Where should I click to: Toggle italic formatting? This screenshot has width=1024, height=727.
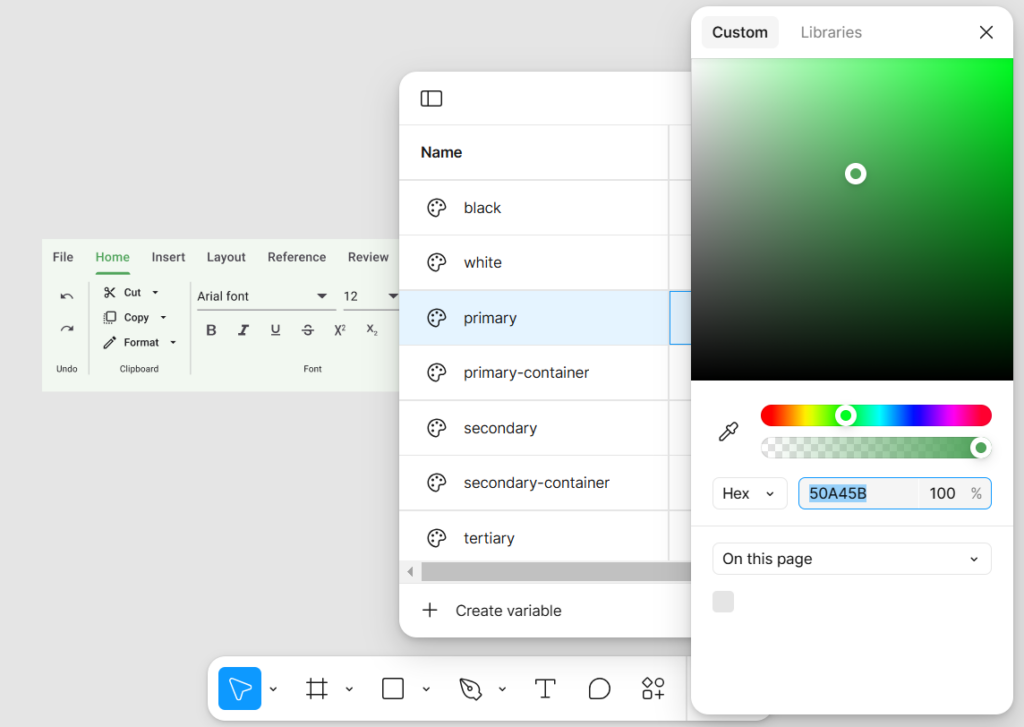(x=243, y=329)
